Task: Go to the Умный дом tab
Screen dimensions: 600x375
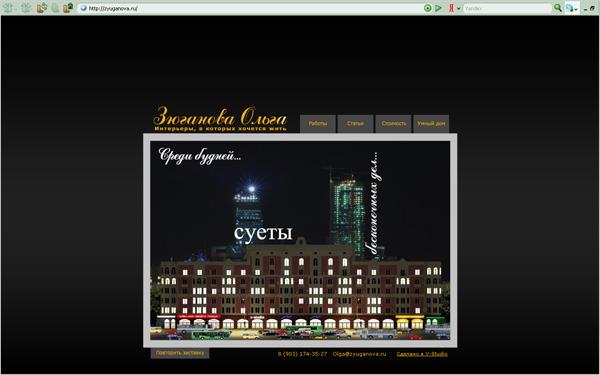Action: pyautogui.click(x=431, y=124)
